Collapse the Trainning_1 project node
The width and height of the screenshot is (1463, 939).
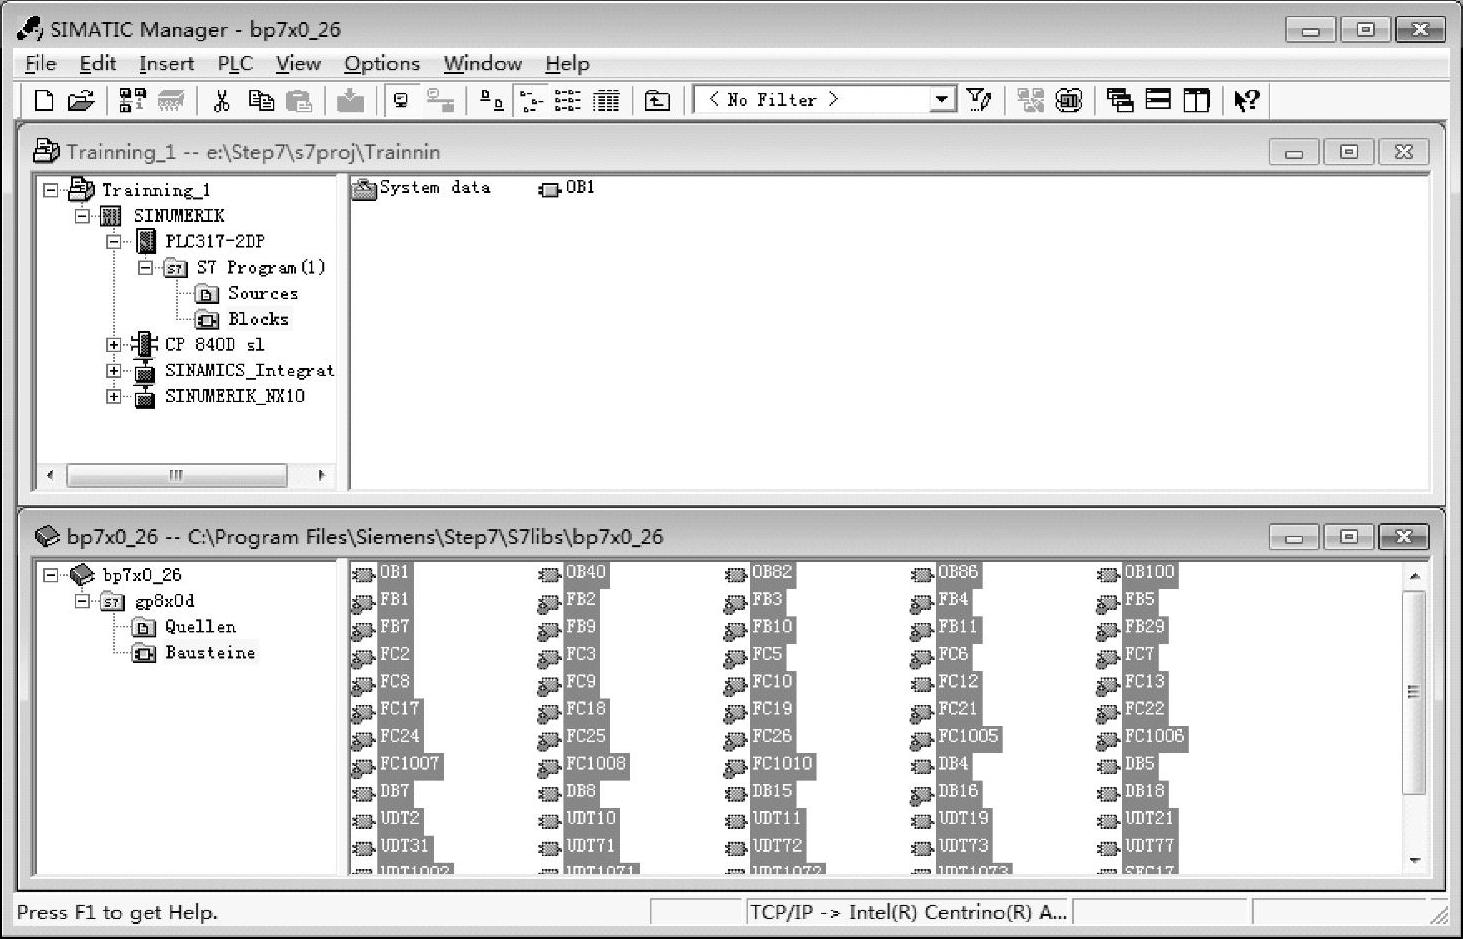click(51, 190)
